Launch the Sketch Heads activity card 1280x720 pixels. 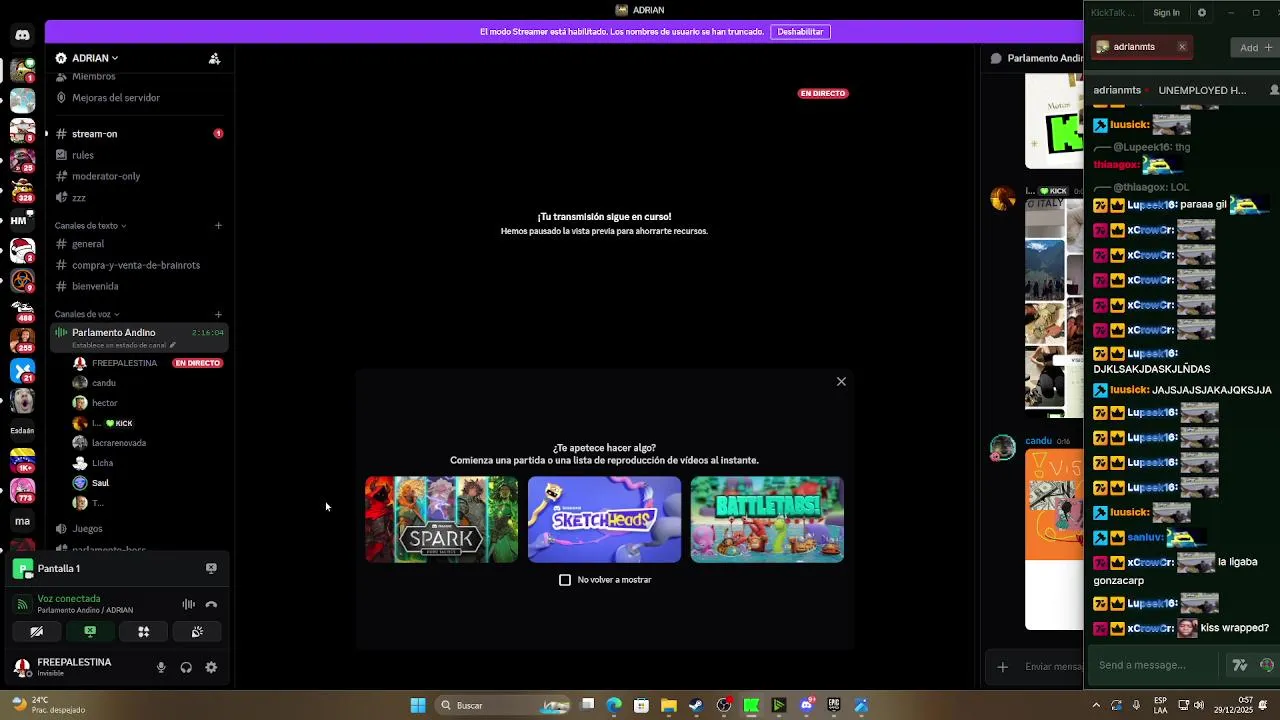pos(604,519)
